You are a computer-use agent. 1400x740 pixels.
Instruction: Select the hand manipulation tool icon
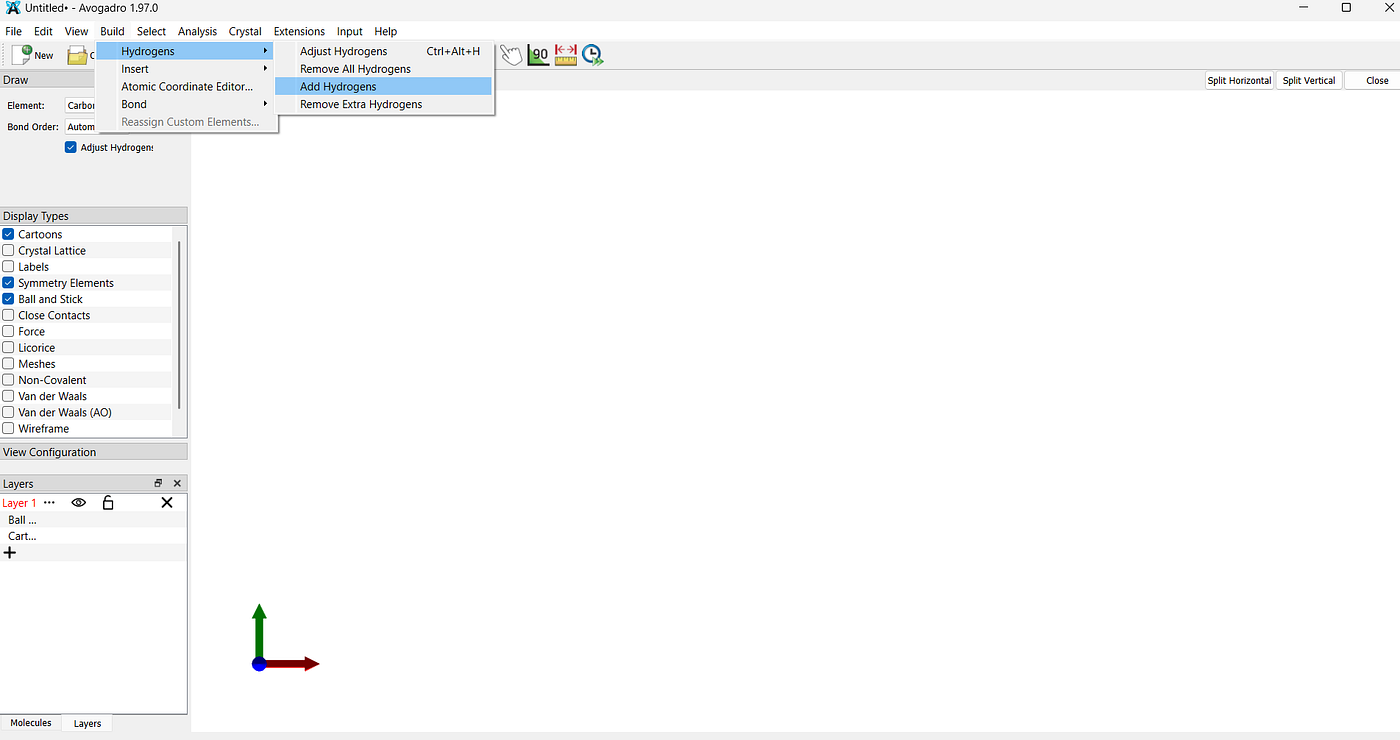point(511,55)
